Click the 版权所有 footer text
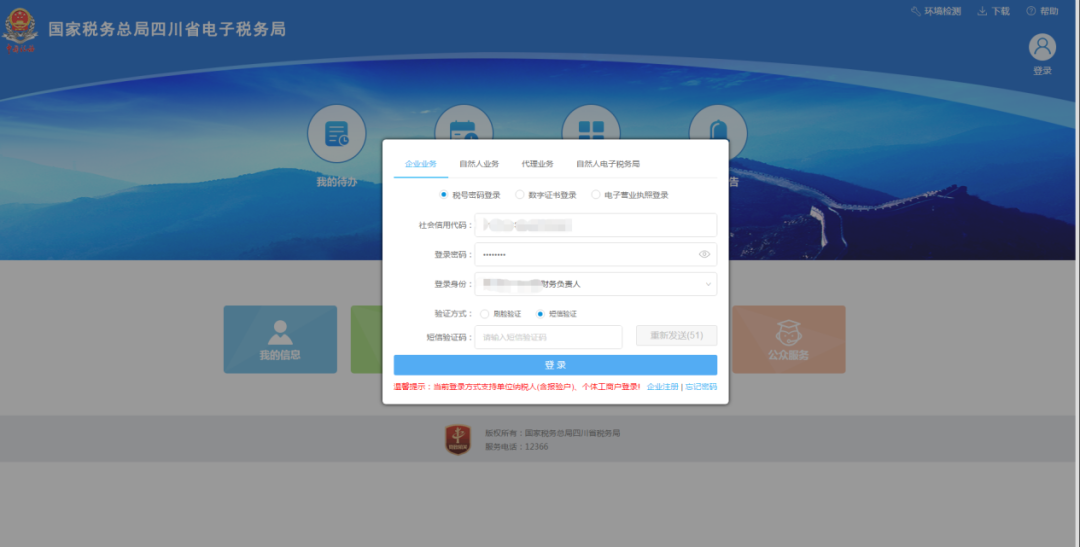 [x=552, y=433]
